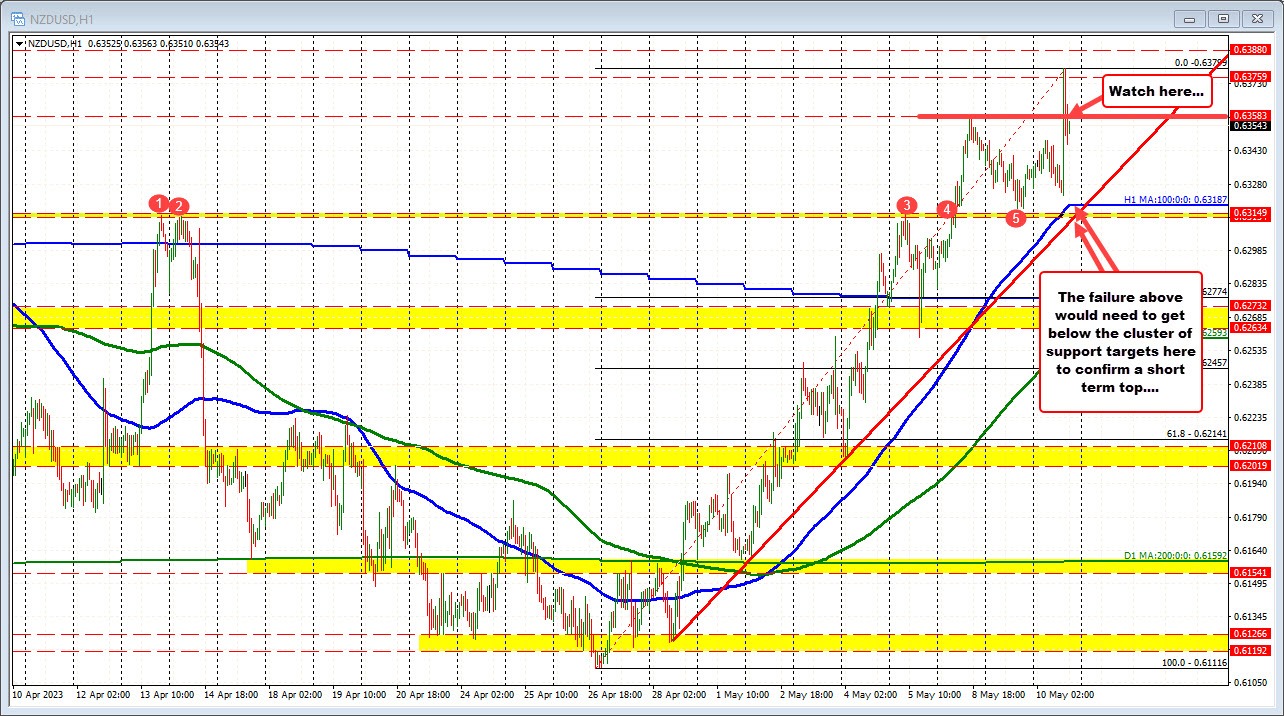Click the current price label 0.63543

[x=1250, y=126]
